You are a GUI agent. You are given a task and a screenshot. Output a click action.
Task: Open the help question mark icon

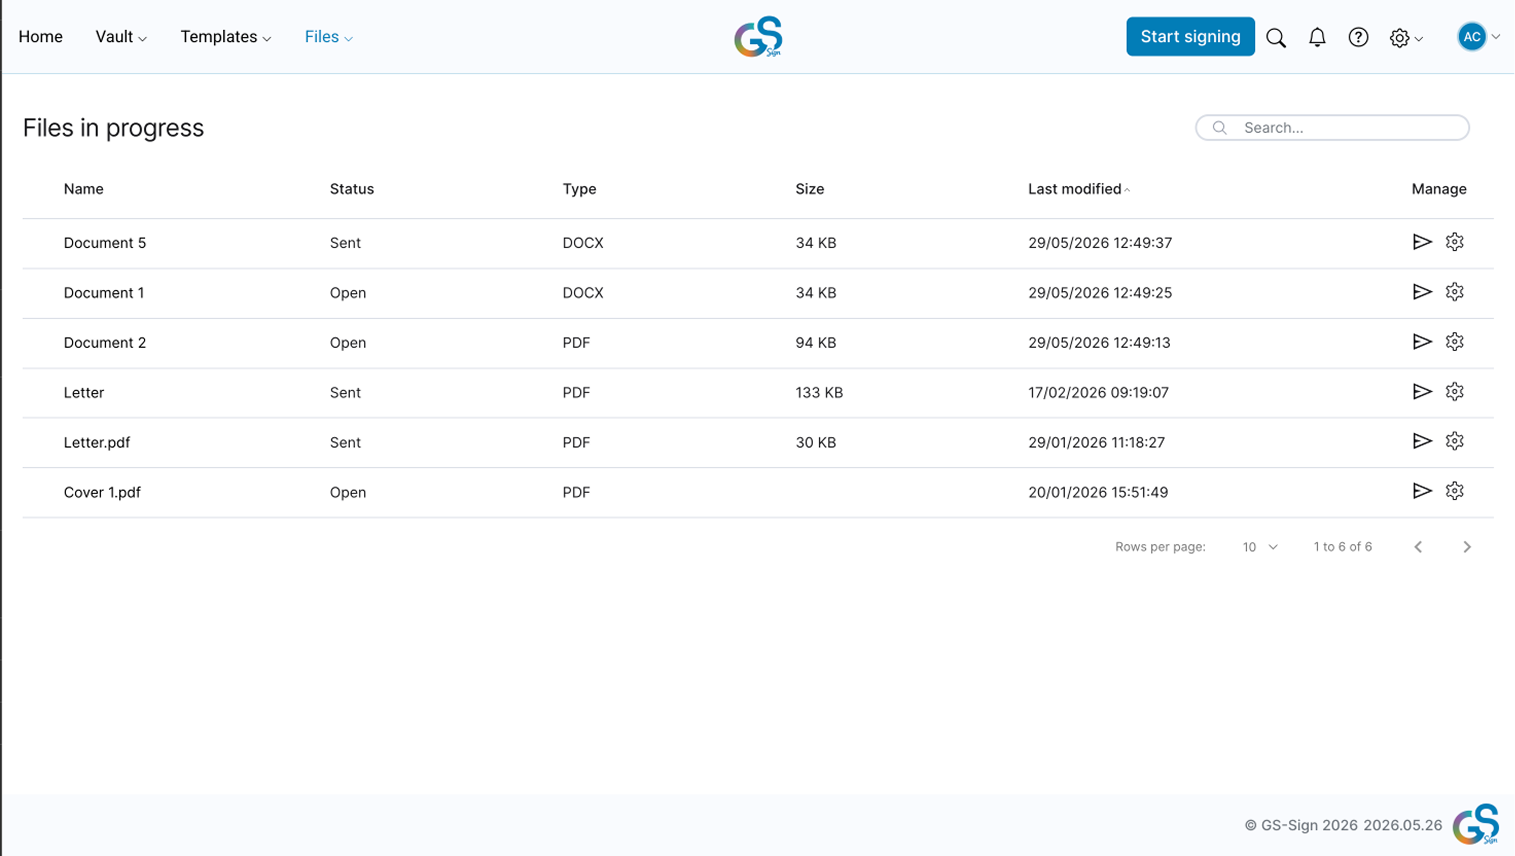point(1358,37)
